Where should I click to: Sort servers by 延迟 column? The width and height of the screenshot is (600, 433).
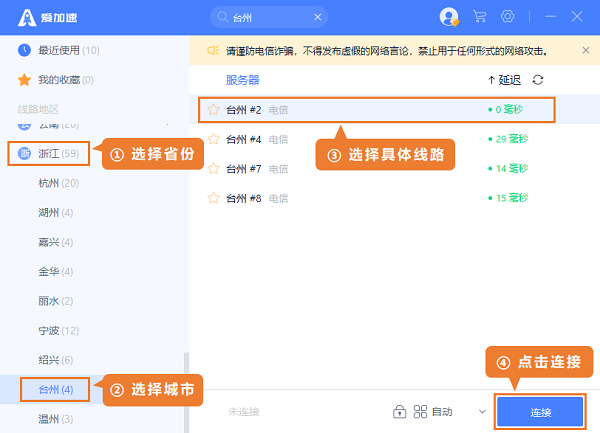point(504,80)
